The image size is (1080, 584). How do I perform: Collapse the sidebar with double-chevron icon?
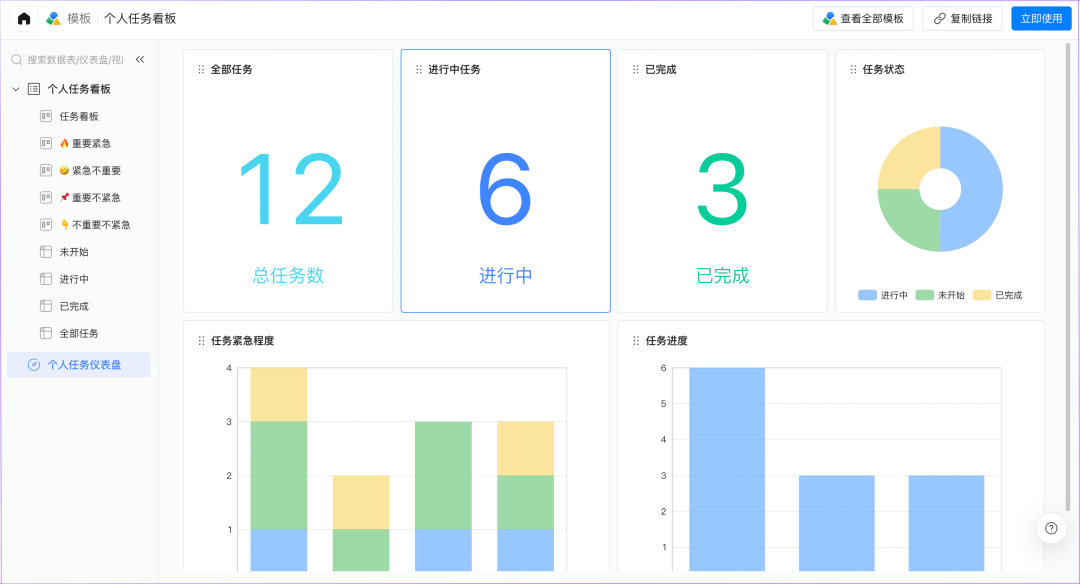[140, 60]
